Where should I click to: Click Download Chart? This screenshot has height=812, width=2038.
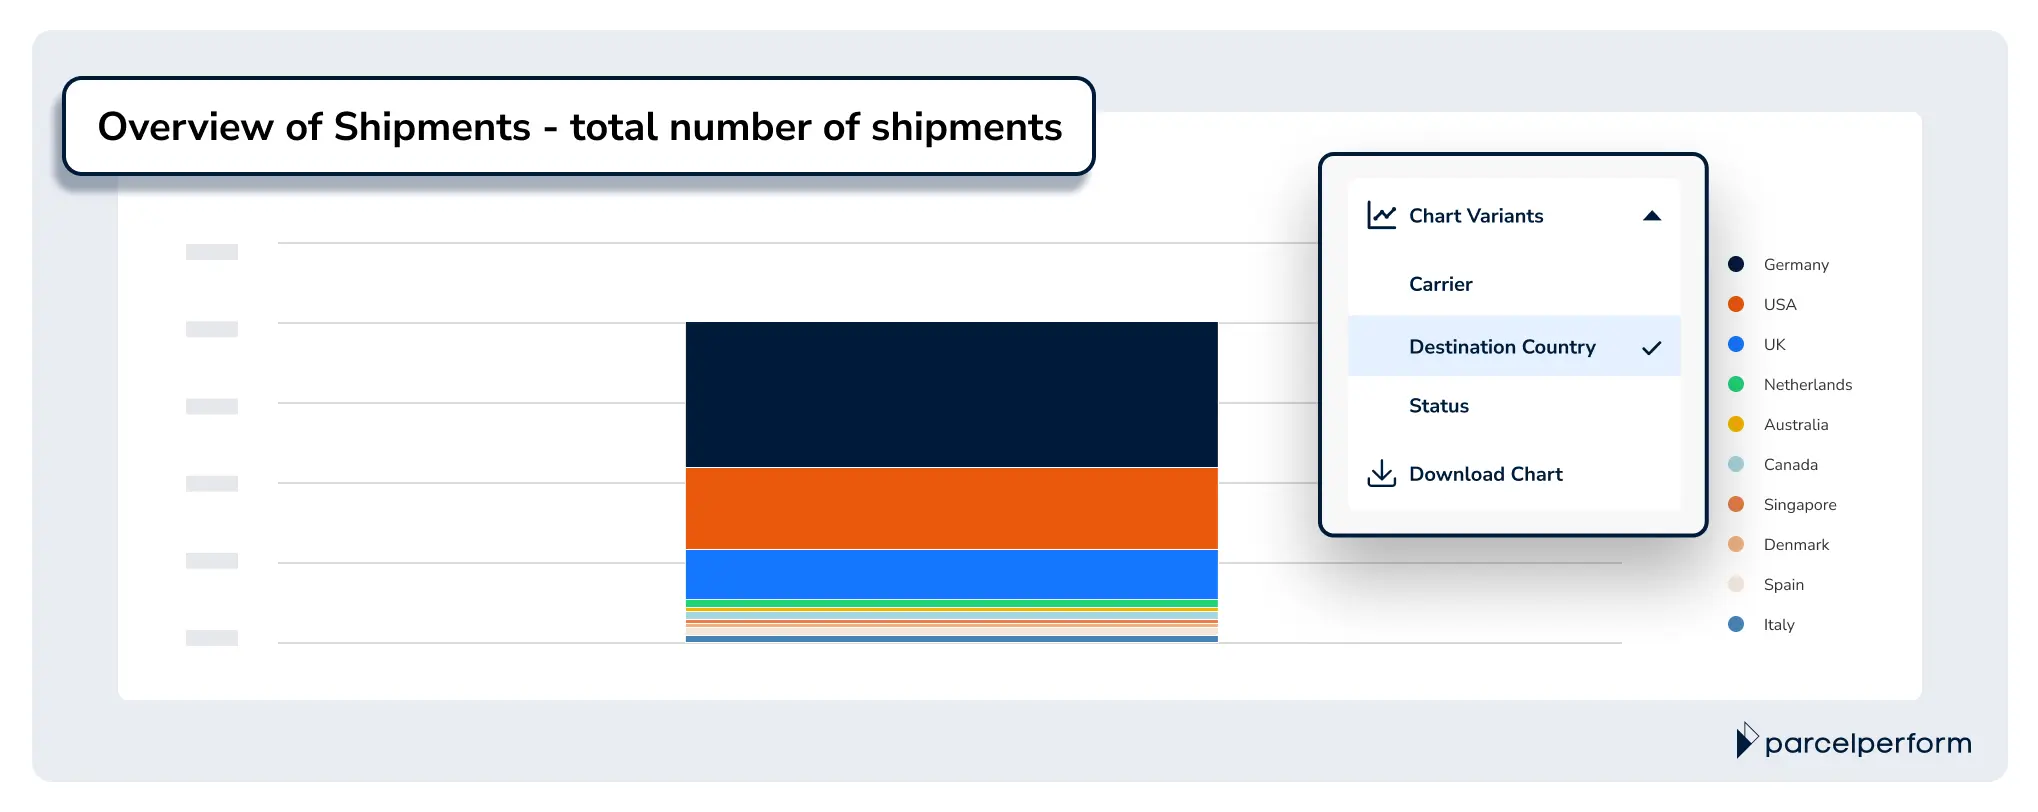point(1486,473)
